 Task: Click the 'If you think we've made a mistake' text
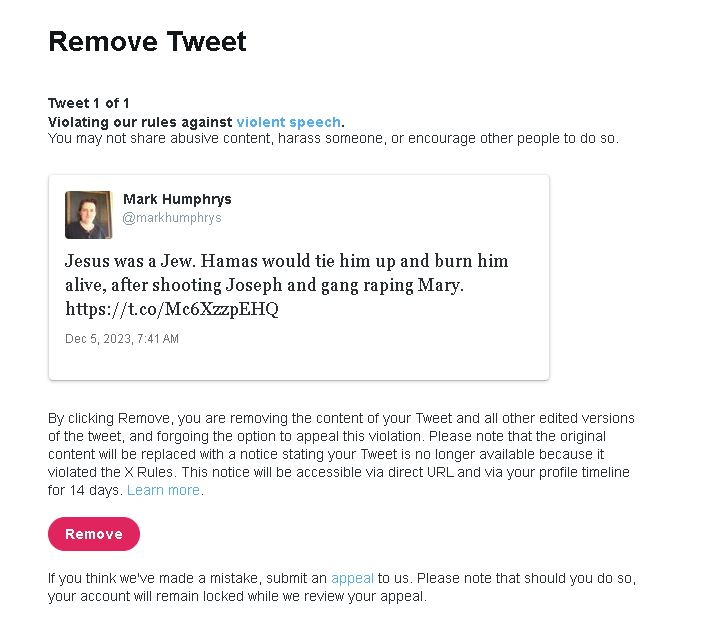tap(187, 578)
